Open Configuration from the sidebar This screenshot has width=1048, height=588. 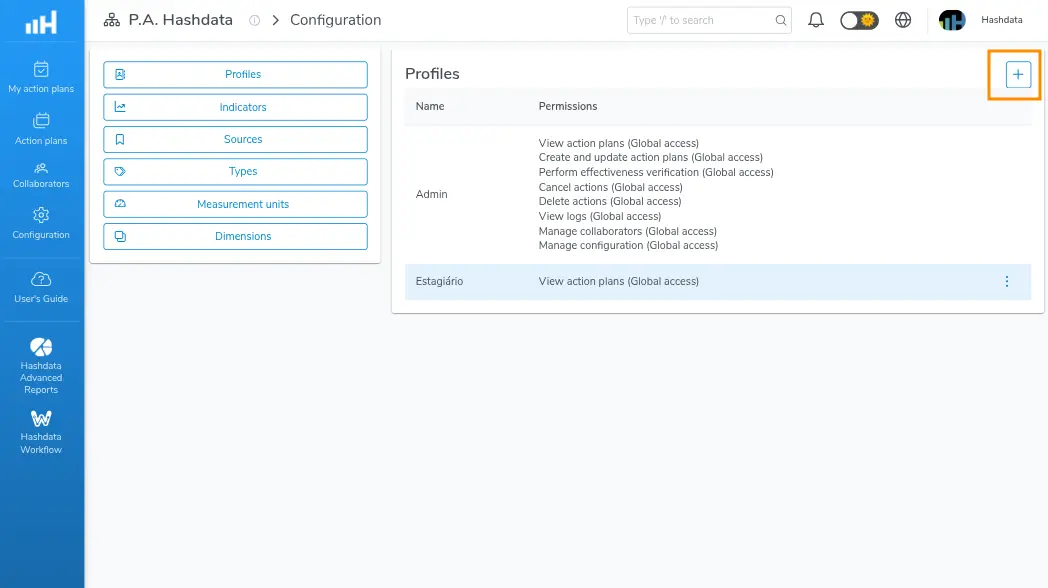click(x=41, y=223)
